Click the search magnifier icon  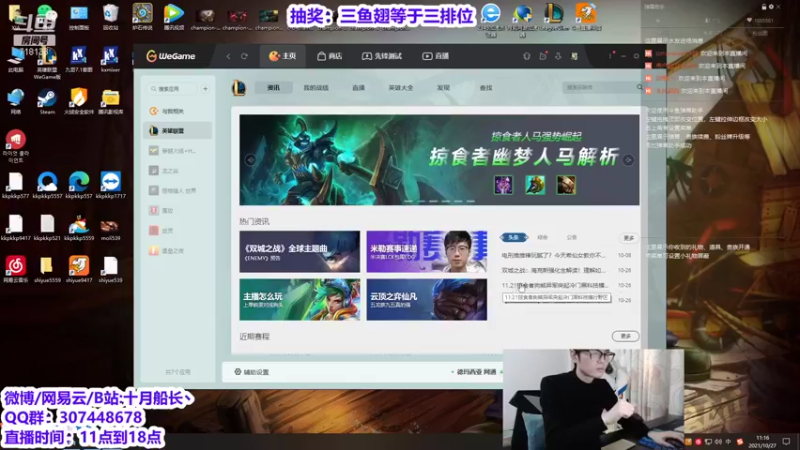tap(640, 88)
